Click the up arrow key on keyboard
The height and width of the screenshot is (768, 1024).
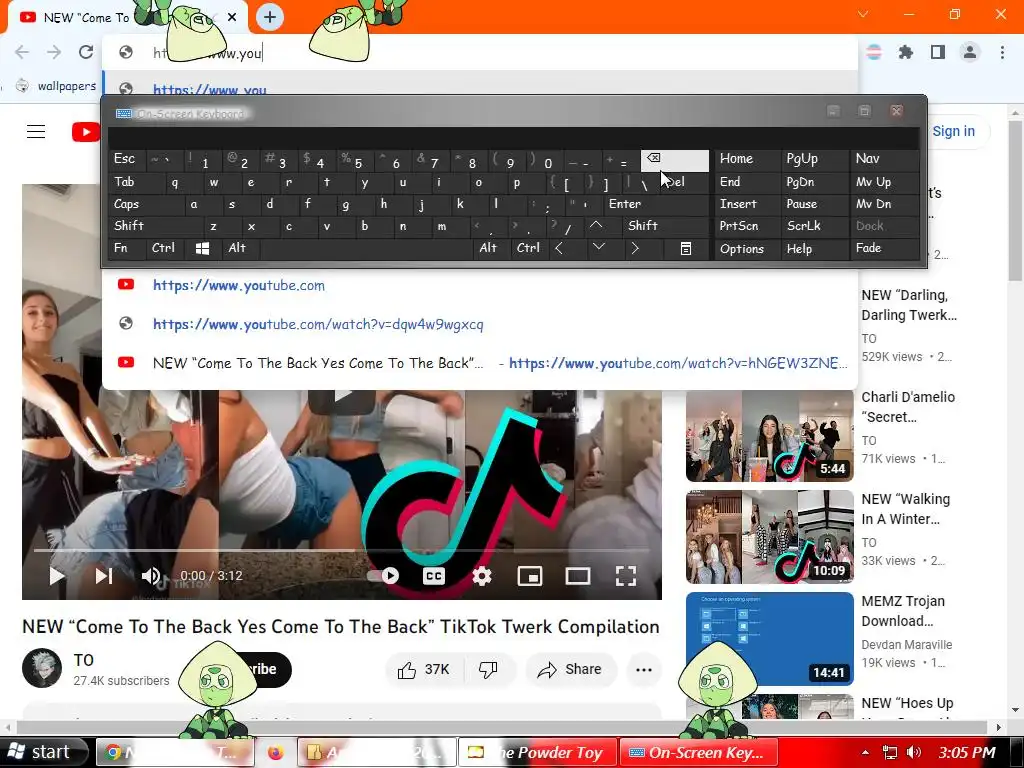tap(596, 225)
